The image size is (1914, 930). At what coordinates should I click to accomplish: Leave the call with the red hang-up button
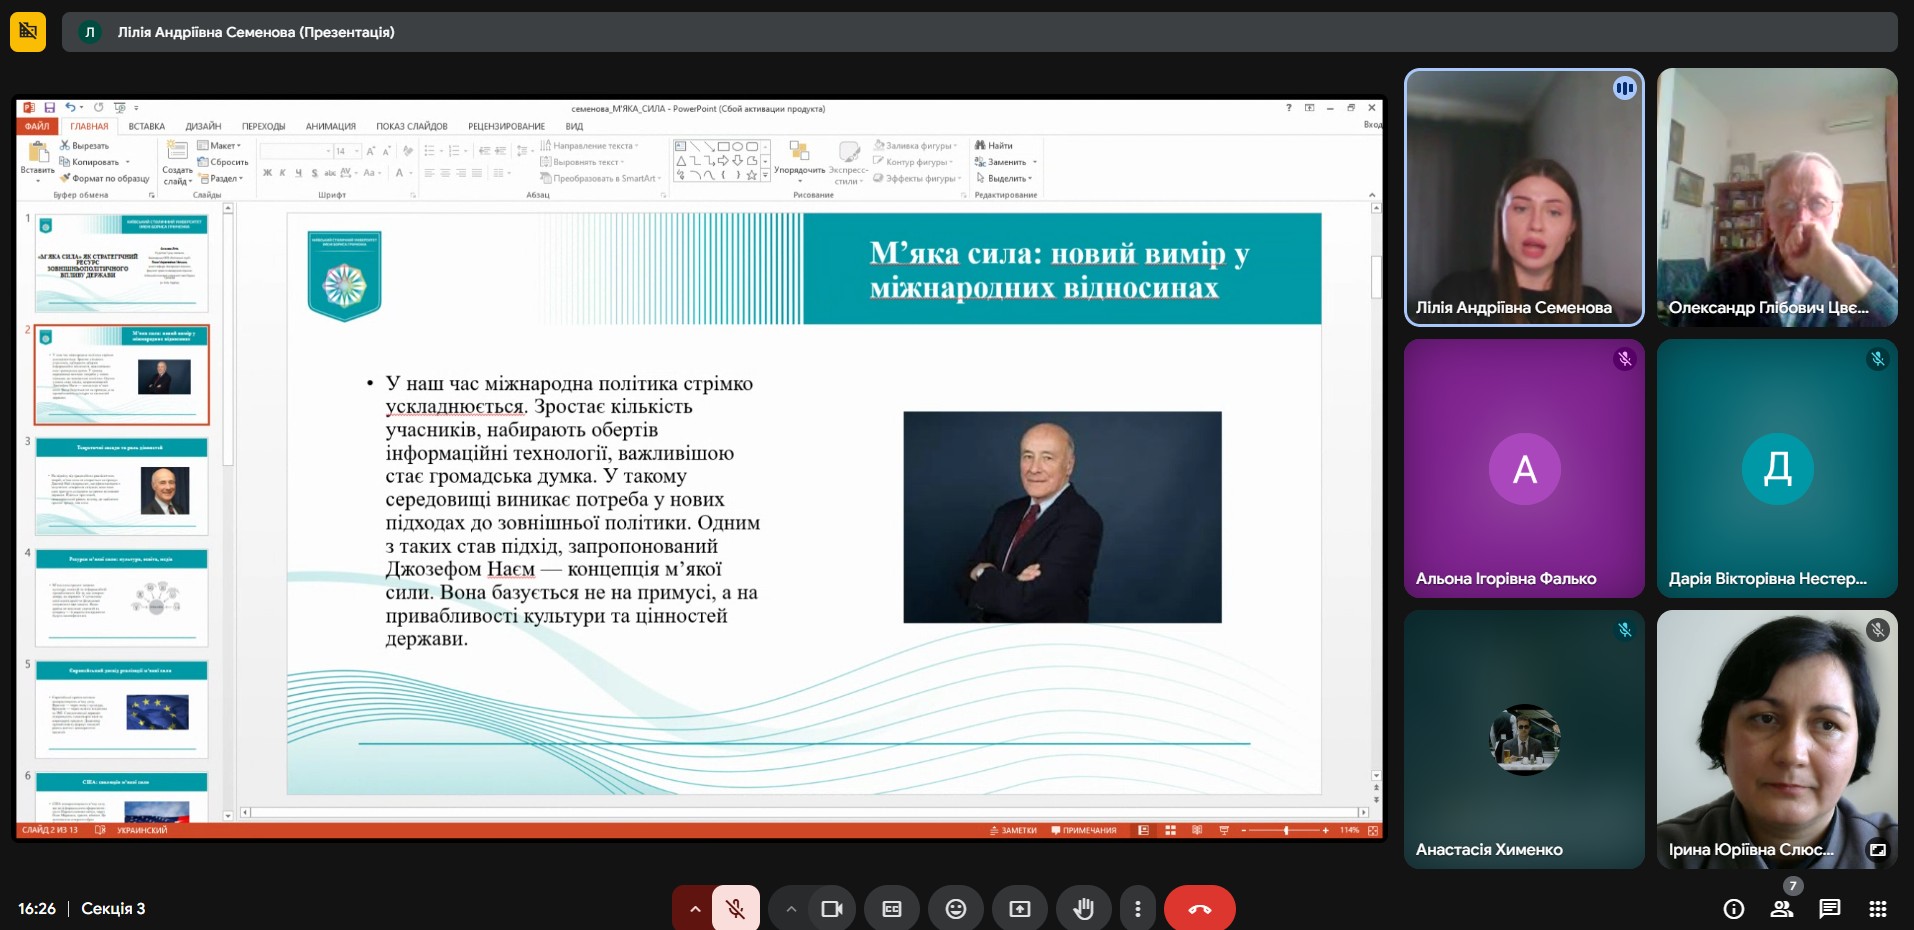tap(1199, 908)
